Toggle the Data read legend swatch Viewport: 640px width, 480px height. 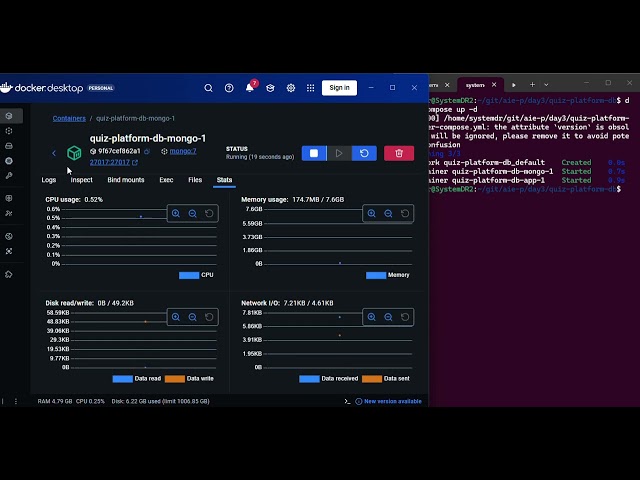[122, 379]
